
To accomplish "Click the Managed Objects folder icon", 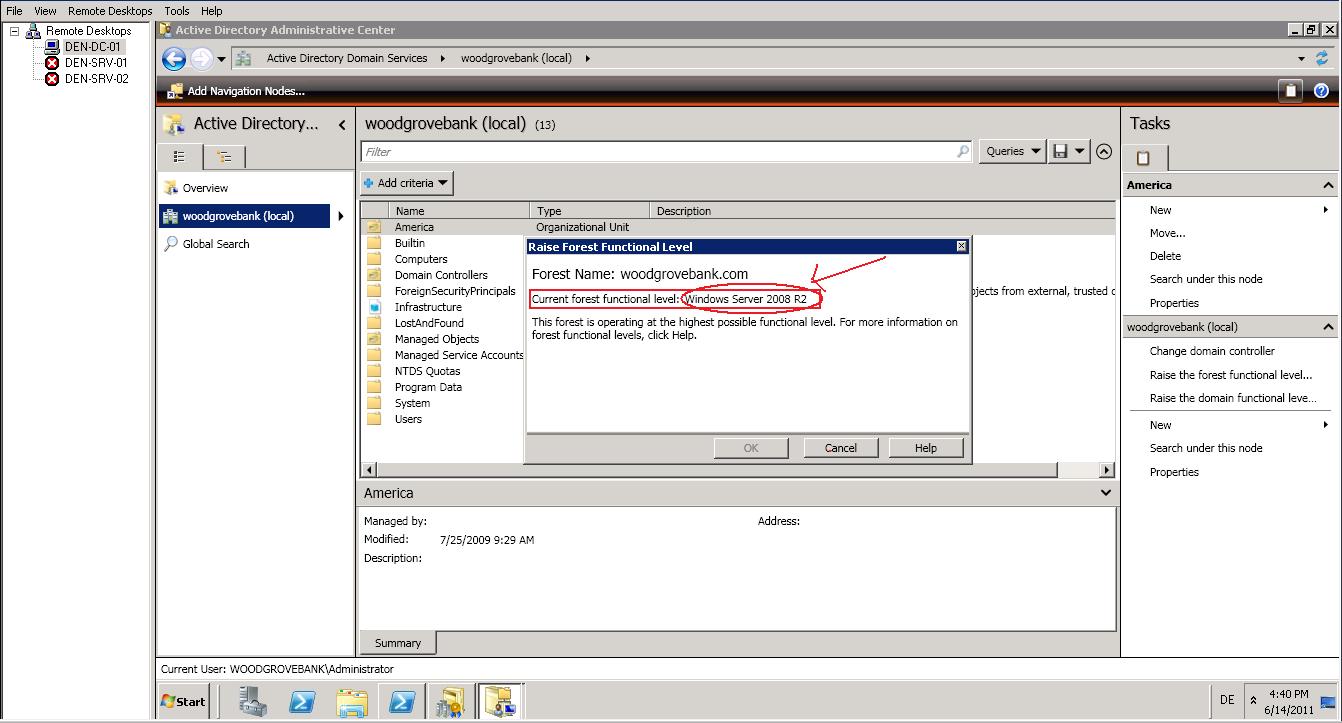I will [374, 339].
